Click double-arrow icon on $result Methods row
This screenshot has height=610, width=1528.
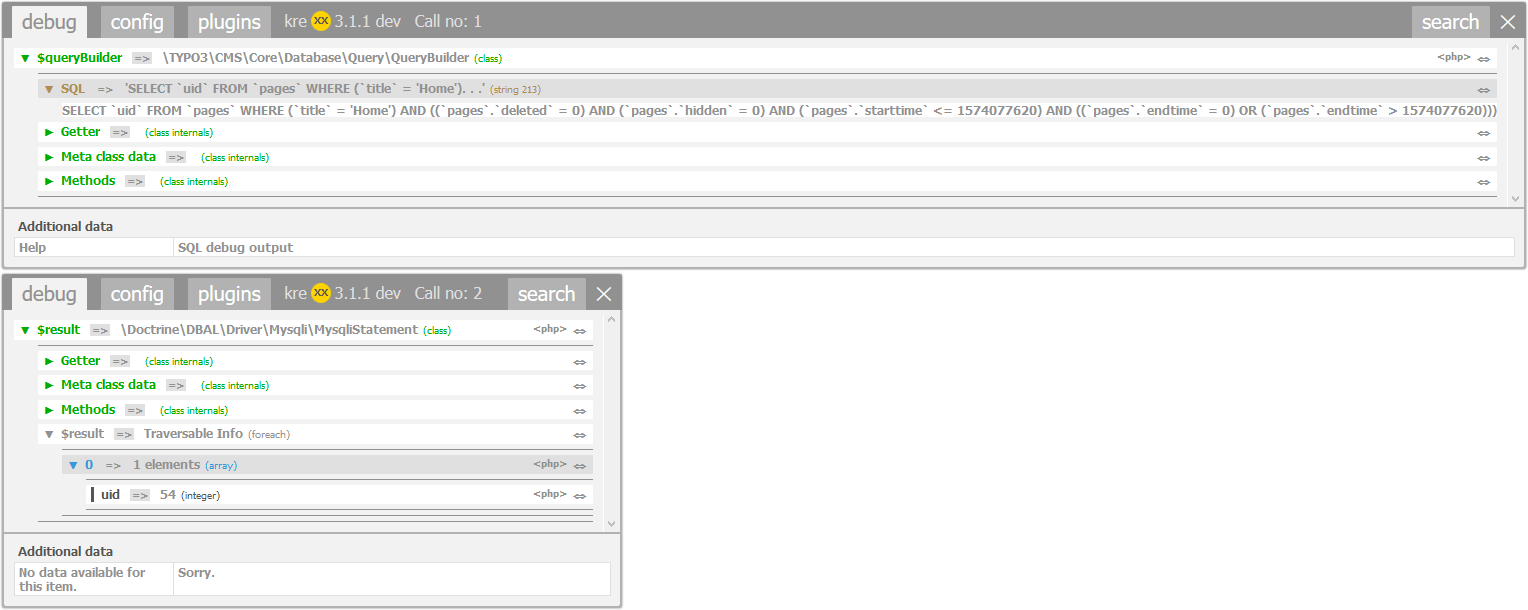coord(580,411)
